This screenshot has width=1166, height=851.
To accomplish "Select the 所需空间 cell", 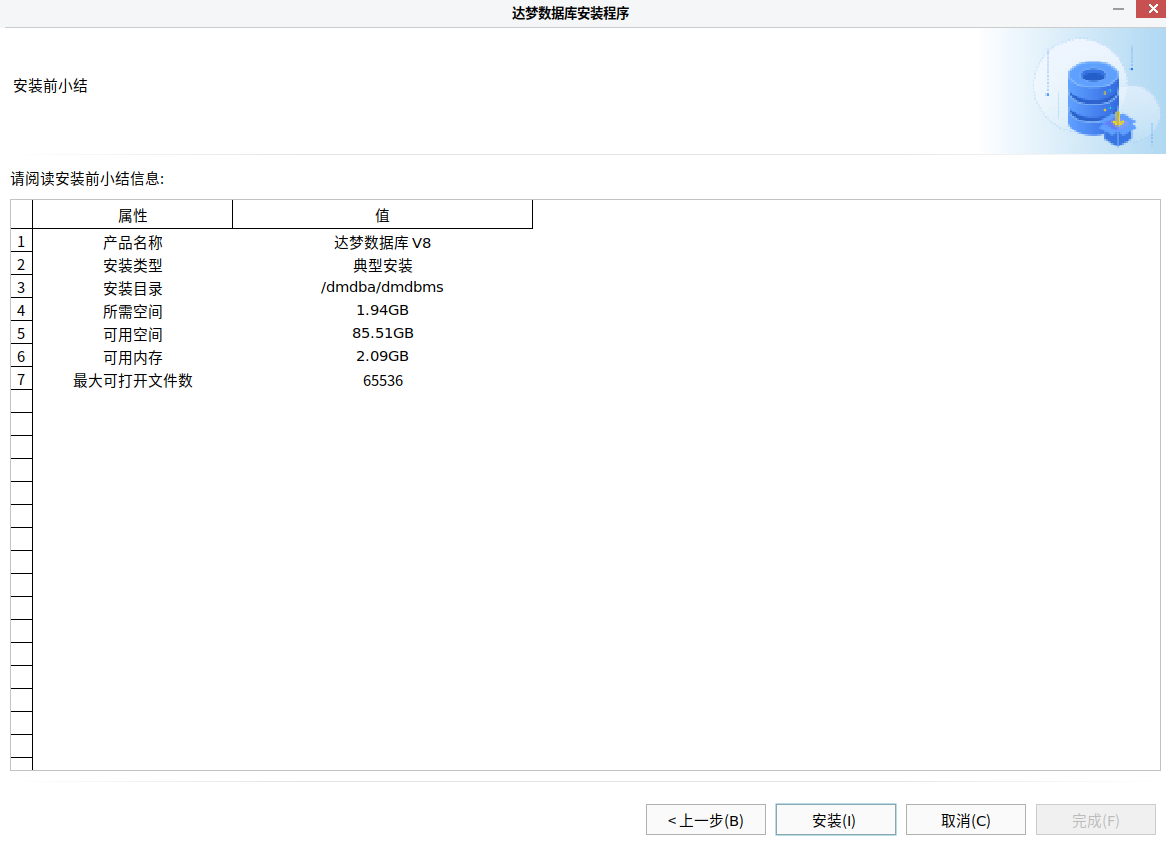I will (x=132, y=312).
